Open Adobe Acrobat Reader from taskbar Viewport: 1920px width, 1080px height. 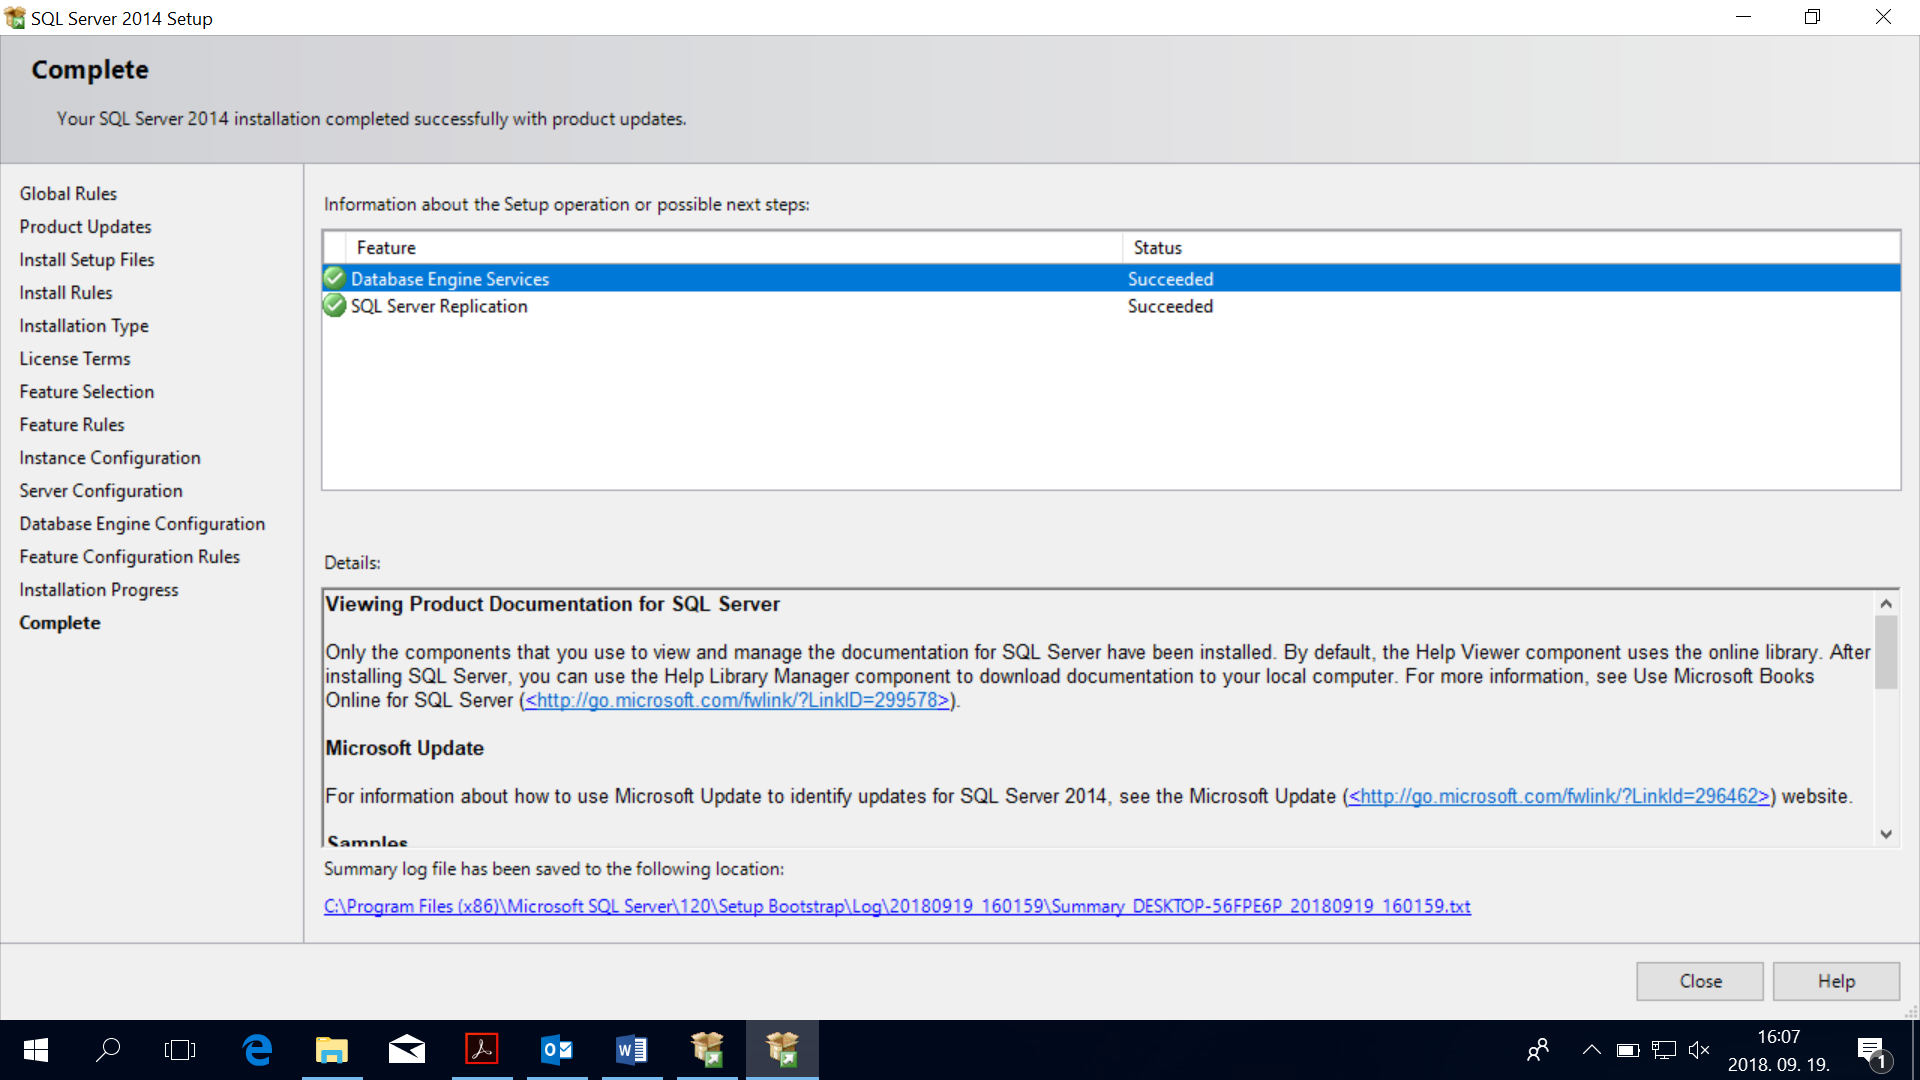[482, 1050]
